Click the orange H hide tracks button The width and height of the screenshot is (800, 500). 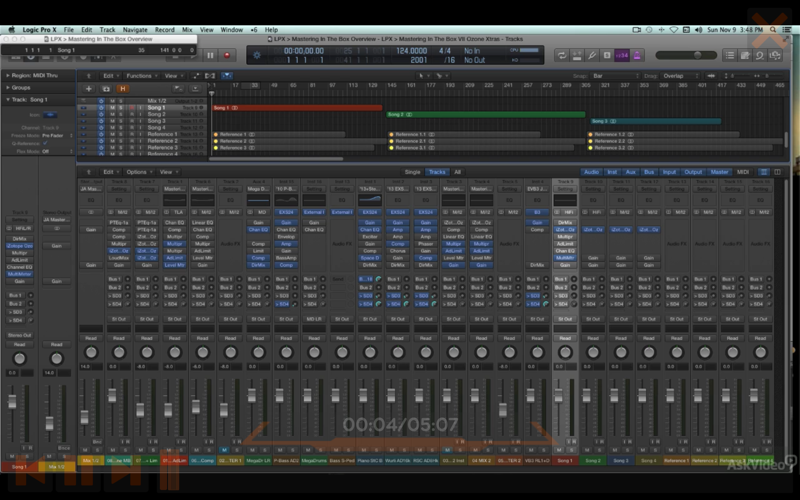122,88
